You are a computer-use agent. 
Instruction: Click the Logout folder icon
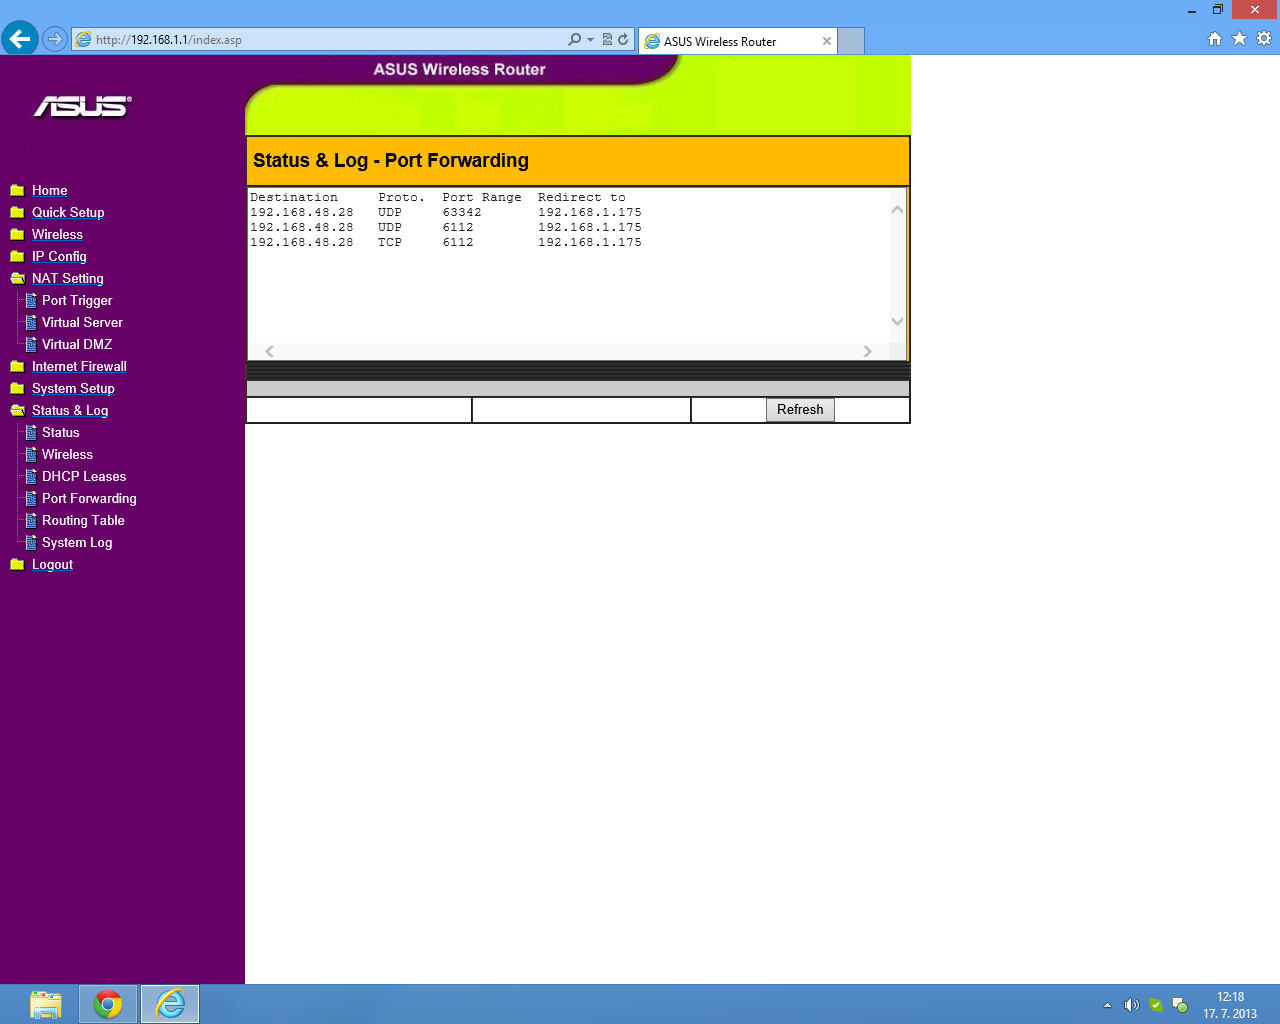click(17, 564)
